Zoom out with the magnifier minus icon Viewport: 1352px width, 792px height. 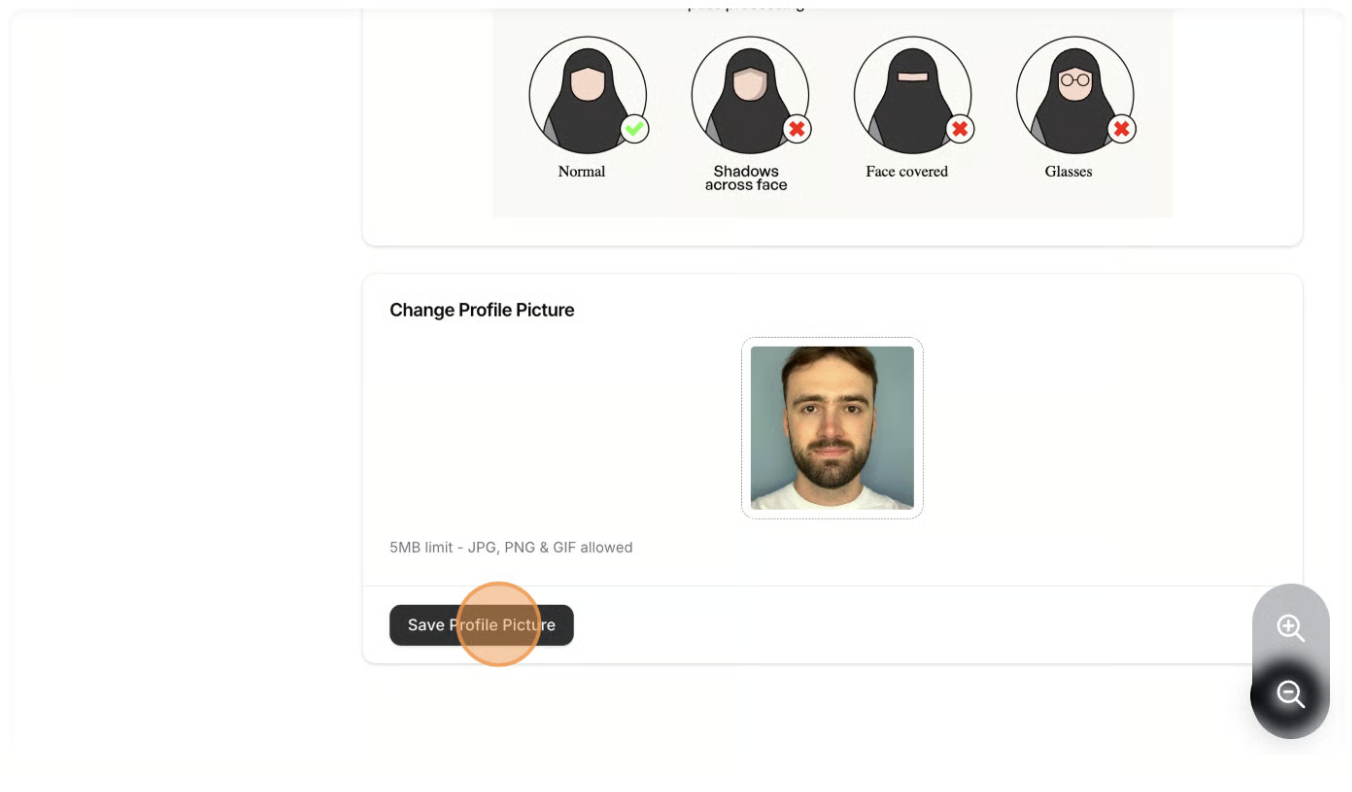click(x=1290, y=694)
